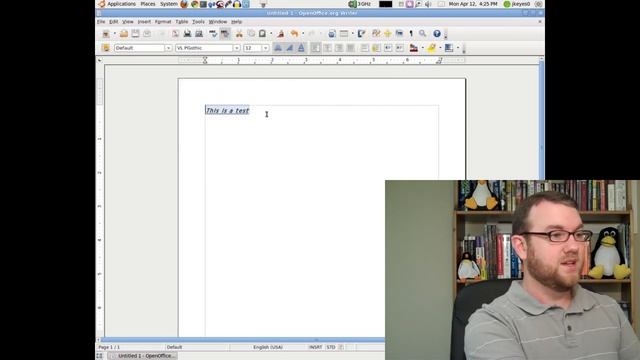
Task: Click the Export as PDF icon
Action: [176, 34]
